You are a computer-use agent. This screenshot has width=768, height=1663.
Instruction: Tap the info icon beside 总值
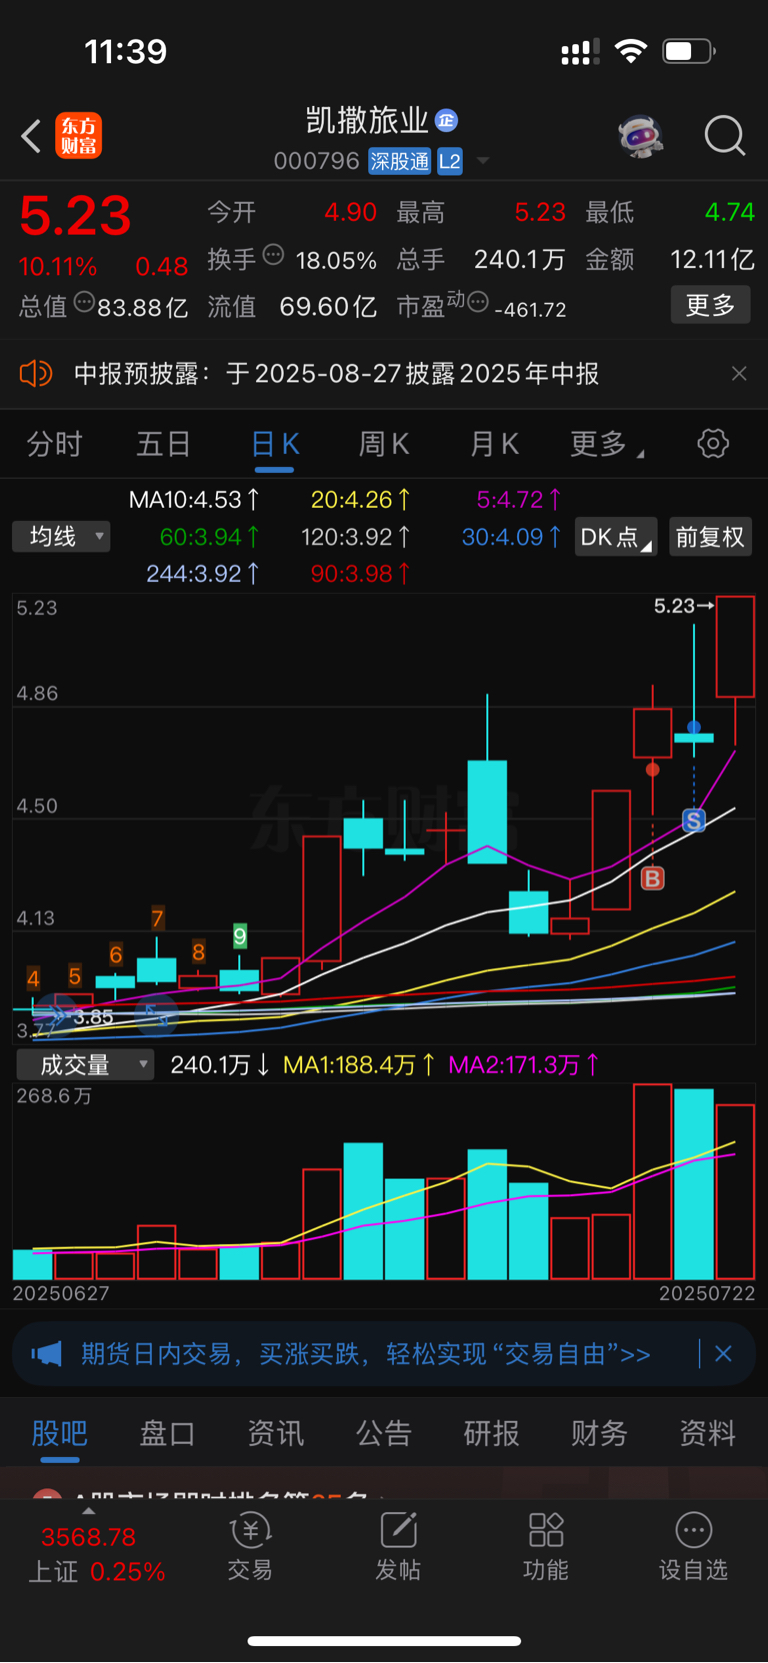point(84,301)
